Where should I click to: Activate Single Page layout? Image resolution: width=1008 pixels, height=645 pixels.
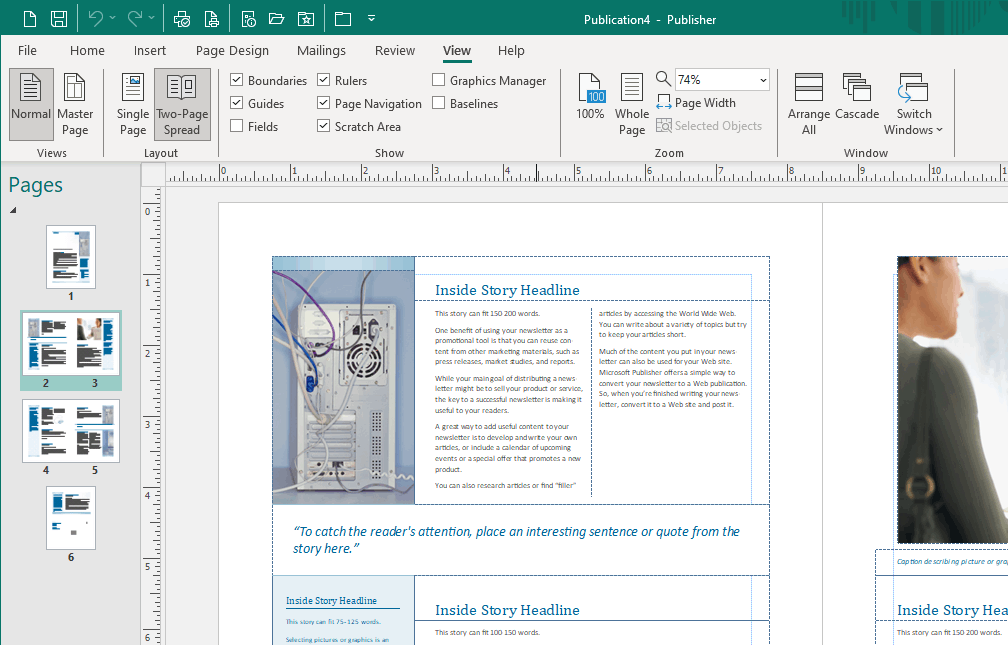132,103
